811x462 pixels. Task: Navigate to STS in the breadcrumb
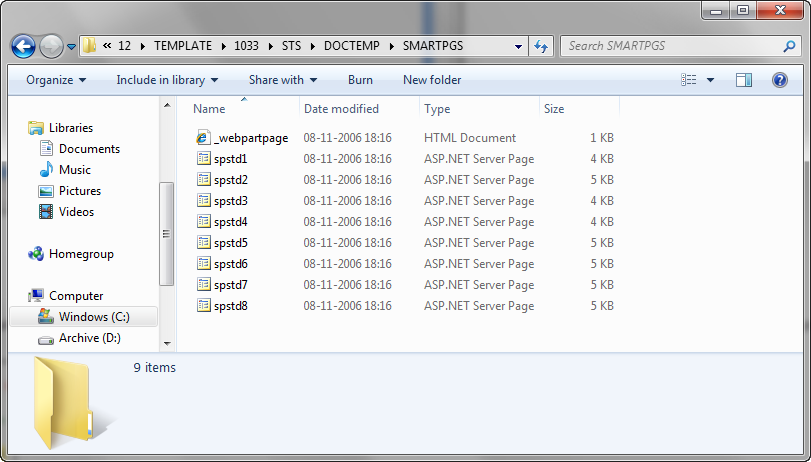[x=291, y=46]
